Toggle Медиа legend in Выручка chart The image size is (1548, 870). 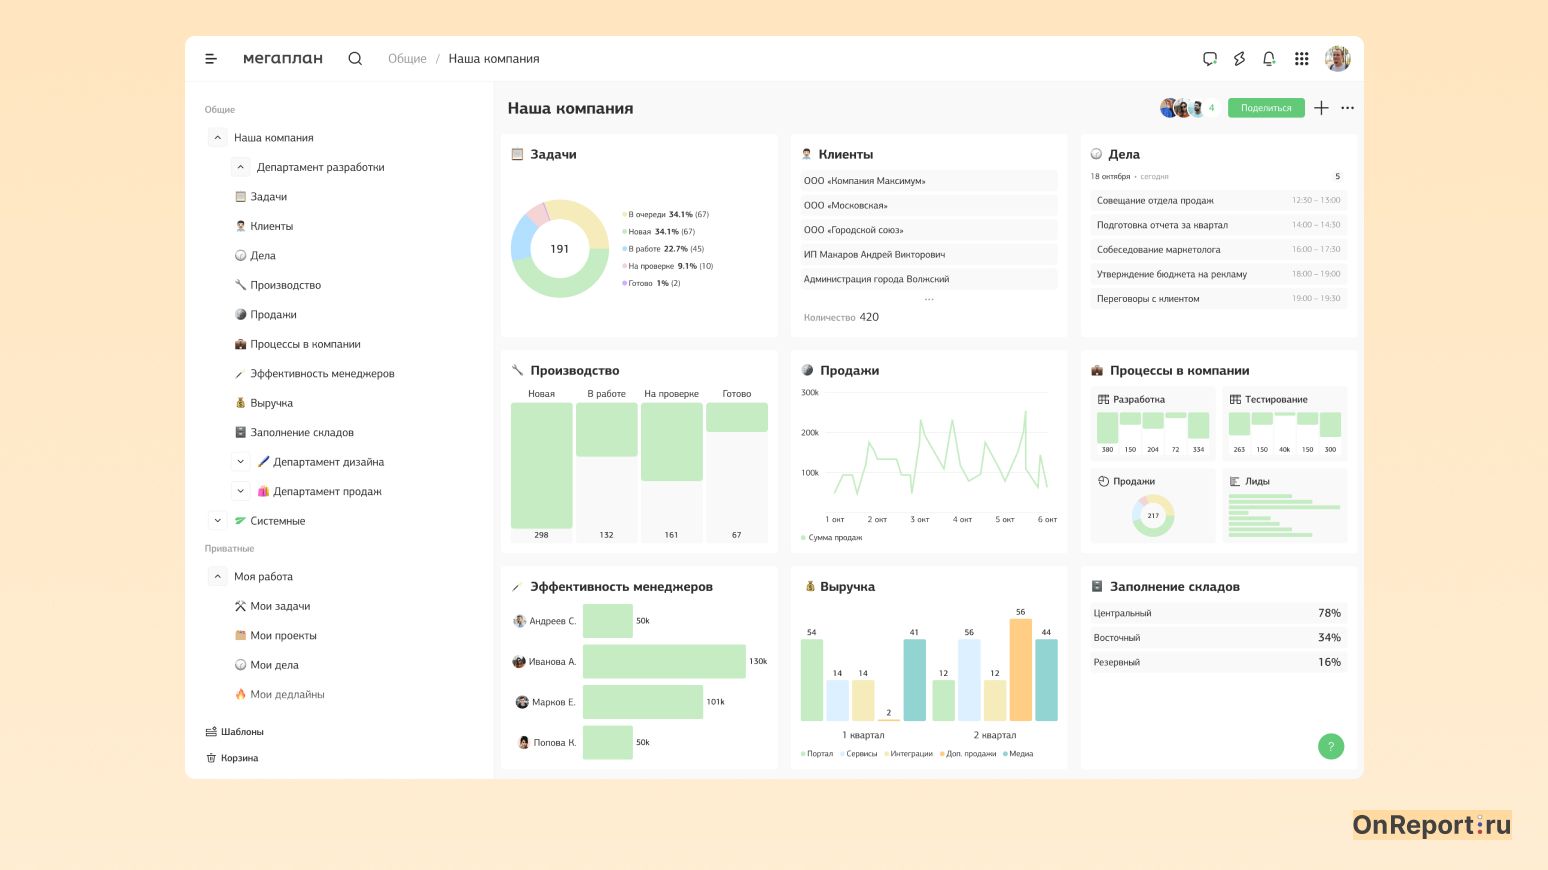click(x=1018, y=754)
